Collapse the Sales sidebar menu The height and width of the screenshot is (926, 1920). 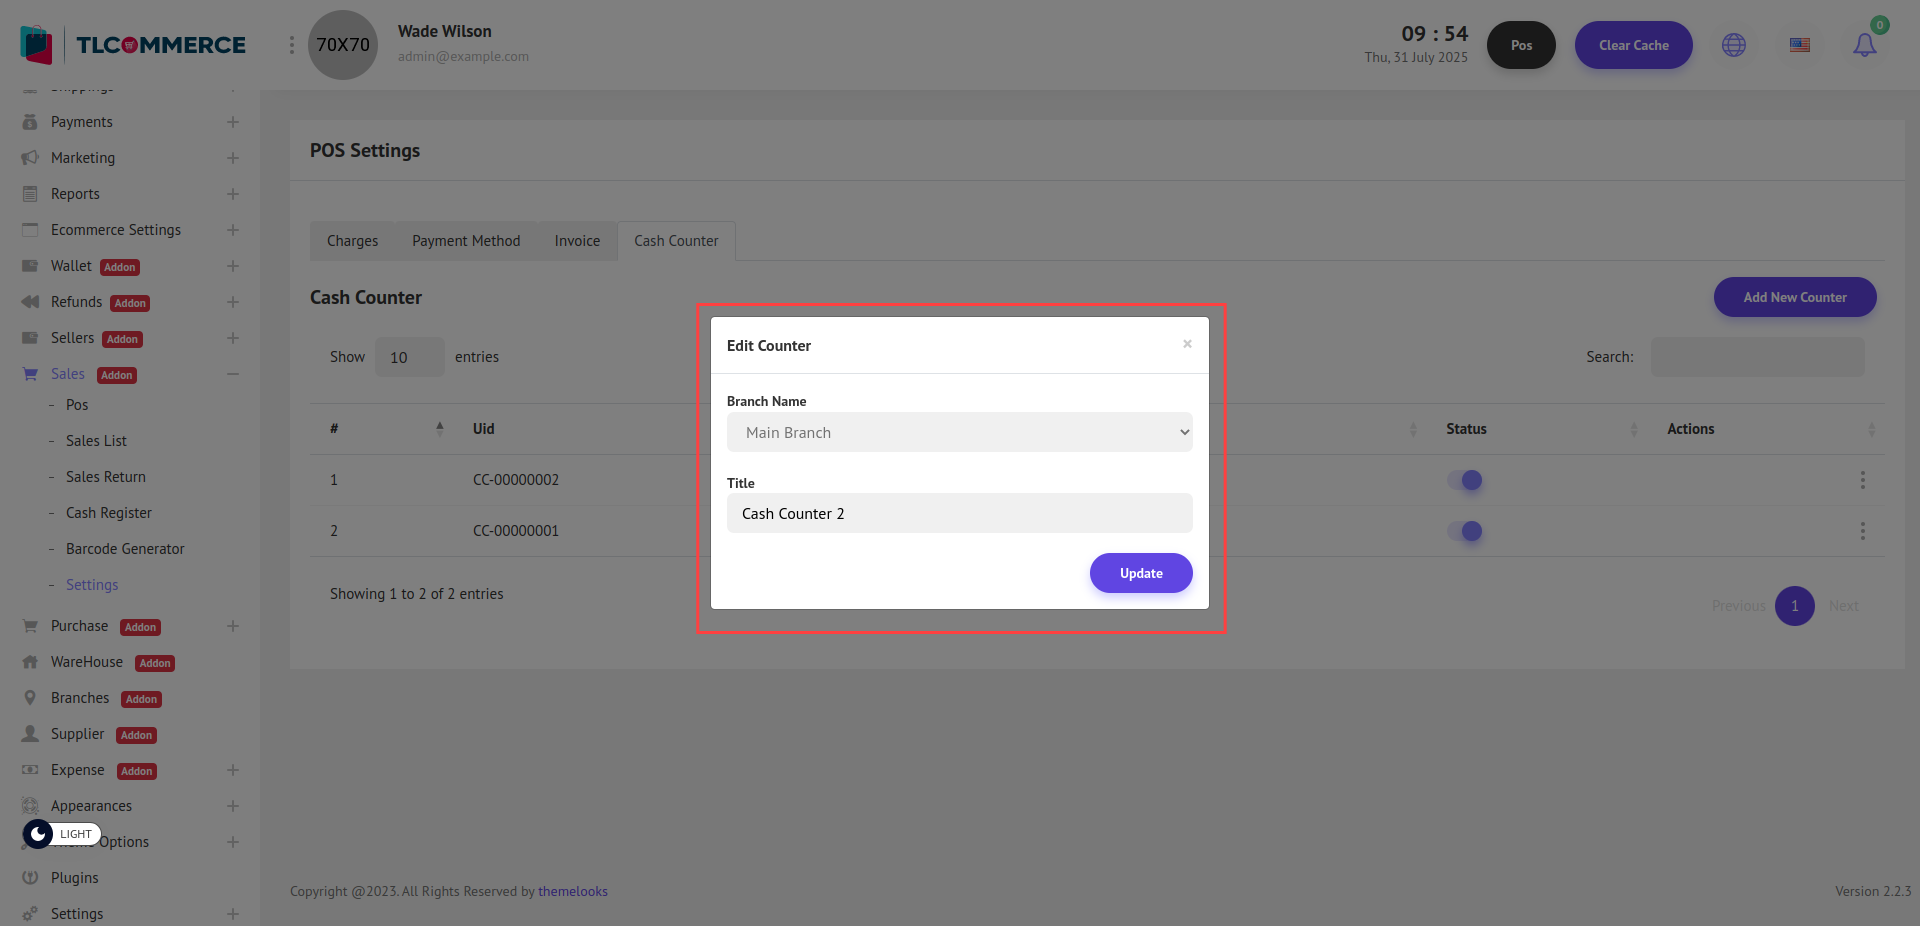point(232,374)
